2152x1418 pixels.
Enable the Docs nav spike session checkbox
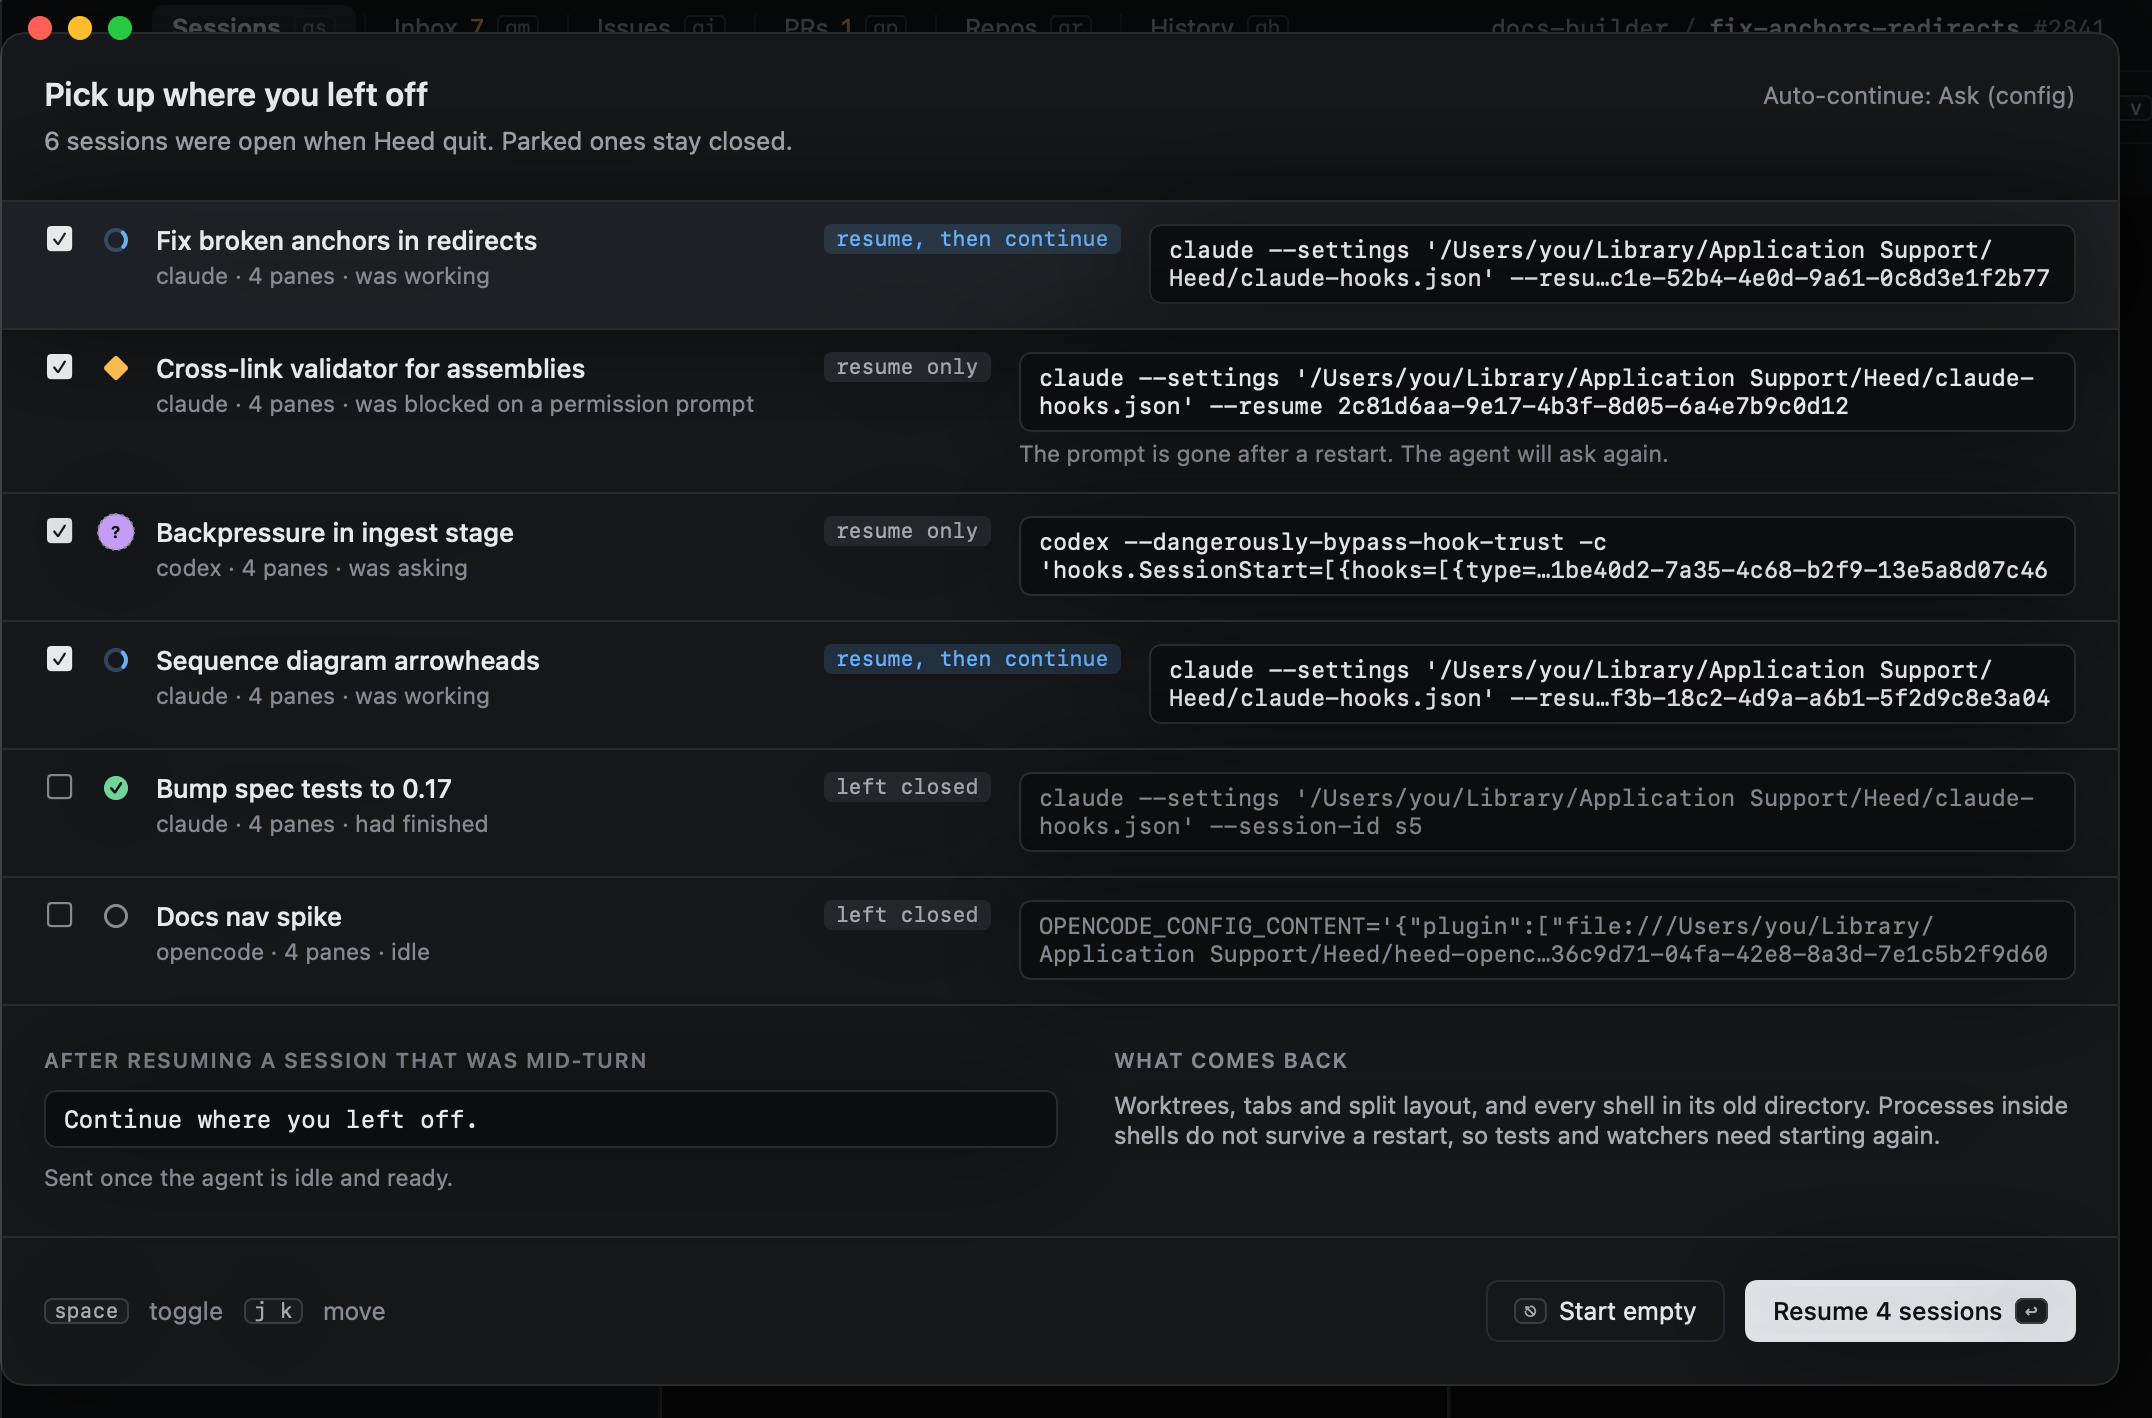coord(60,915)
